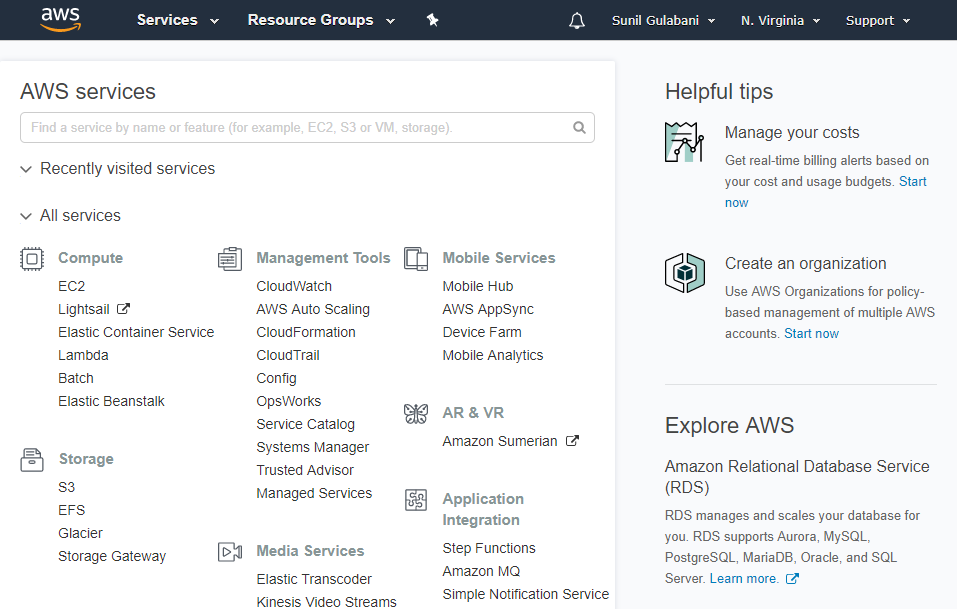Open Mobile Analytics
The width and height of the screenshot is (957, 609).
pos(493,355)
